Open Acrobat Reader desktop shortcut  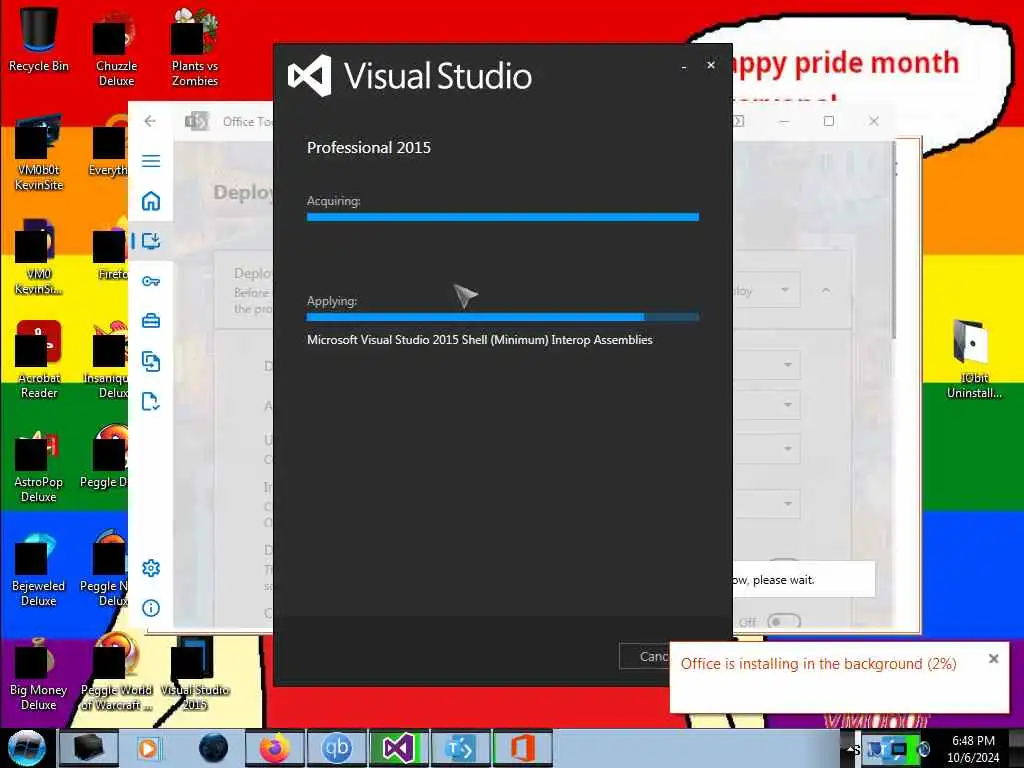tap(39, 360)
